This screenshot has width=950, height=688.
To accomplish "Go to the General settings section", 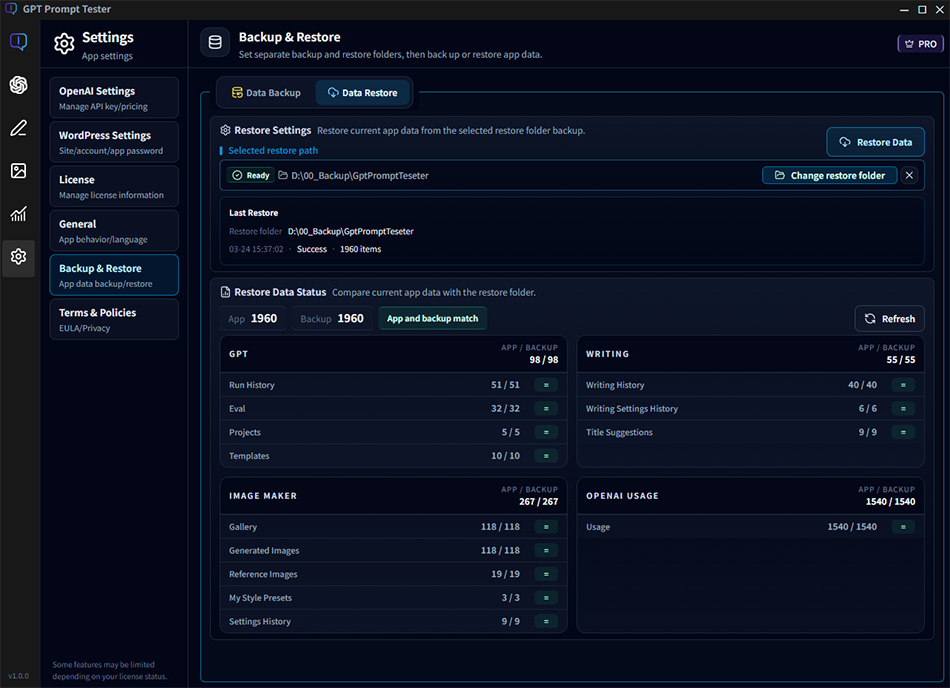I will point(114,230).
